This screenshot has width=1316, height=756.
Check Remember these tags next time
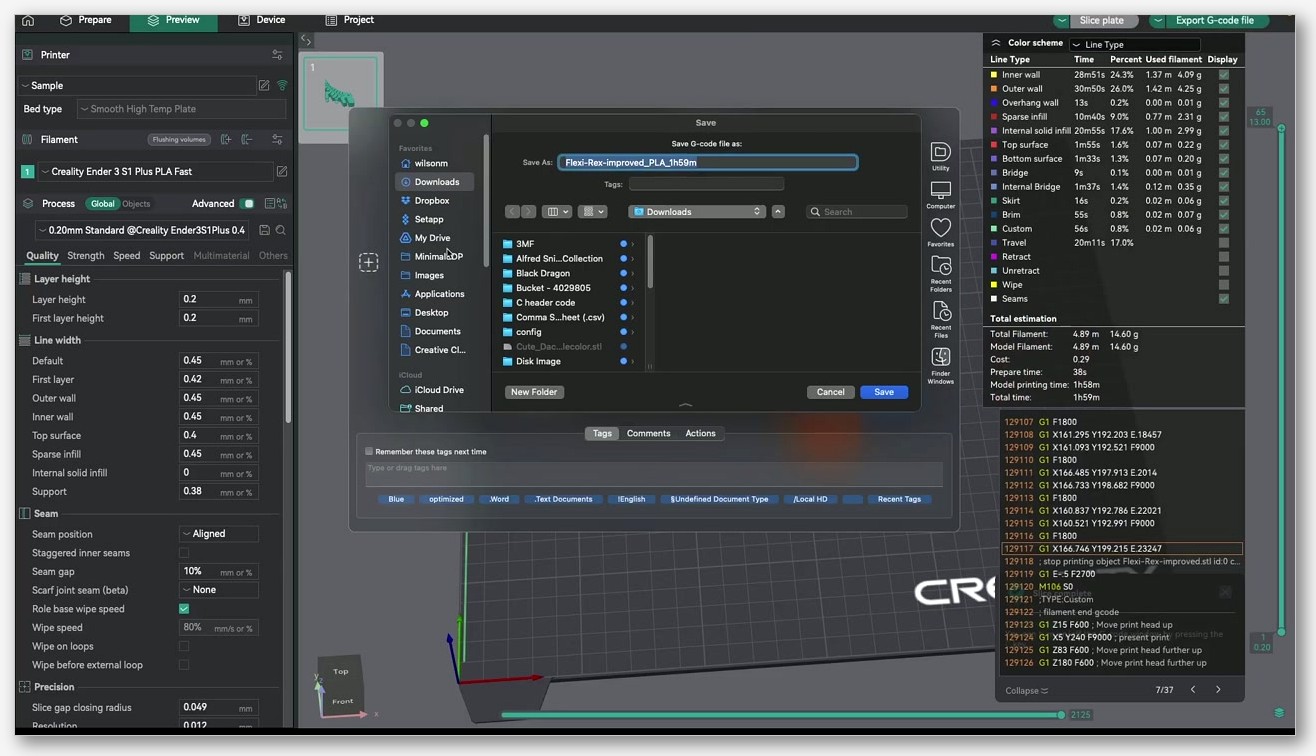369,452
